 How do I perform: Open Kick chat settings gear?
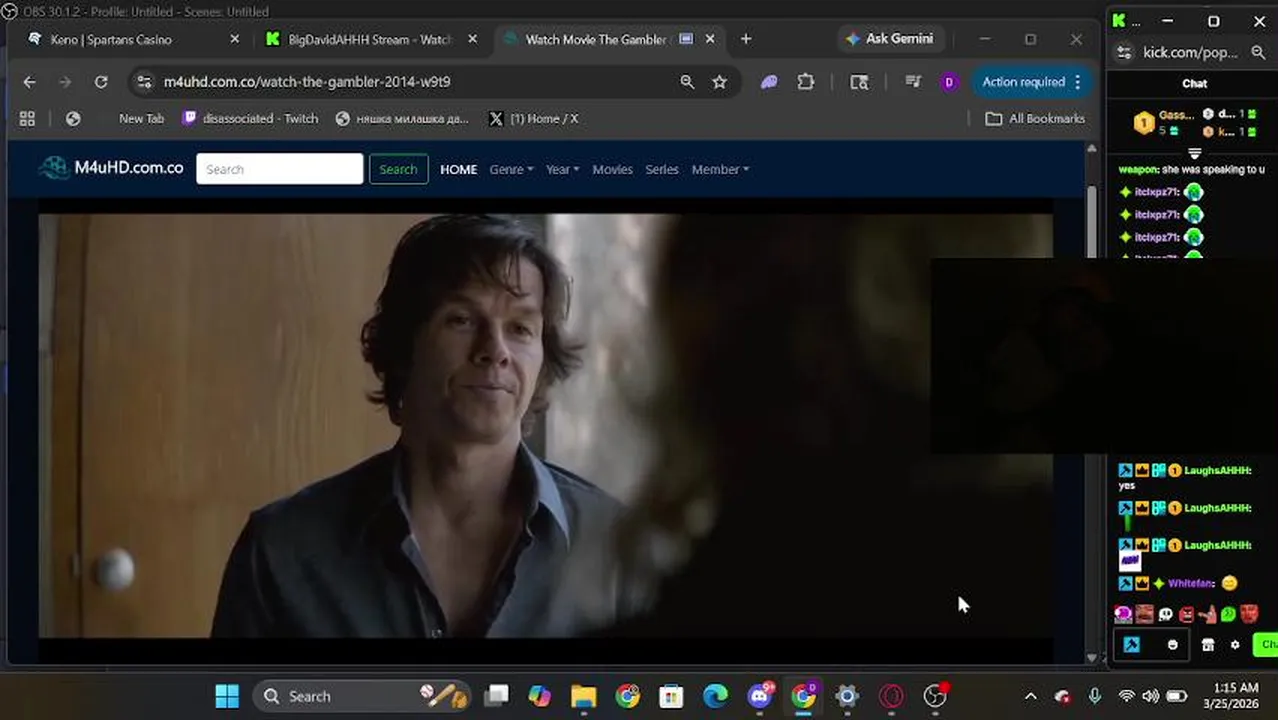pyautogui.click(x=1235, y=645)
